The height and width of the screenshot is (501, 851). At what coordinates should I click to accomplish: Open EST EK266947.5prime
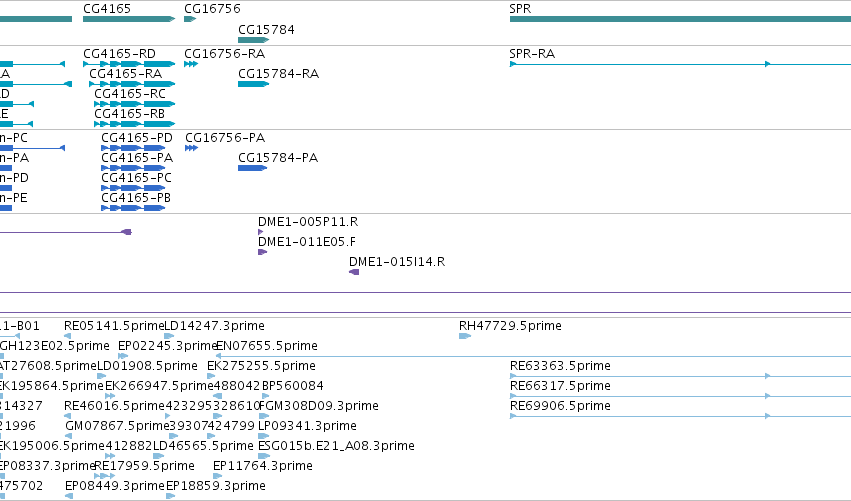(159, 386)
